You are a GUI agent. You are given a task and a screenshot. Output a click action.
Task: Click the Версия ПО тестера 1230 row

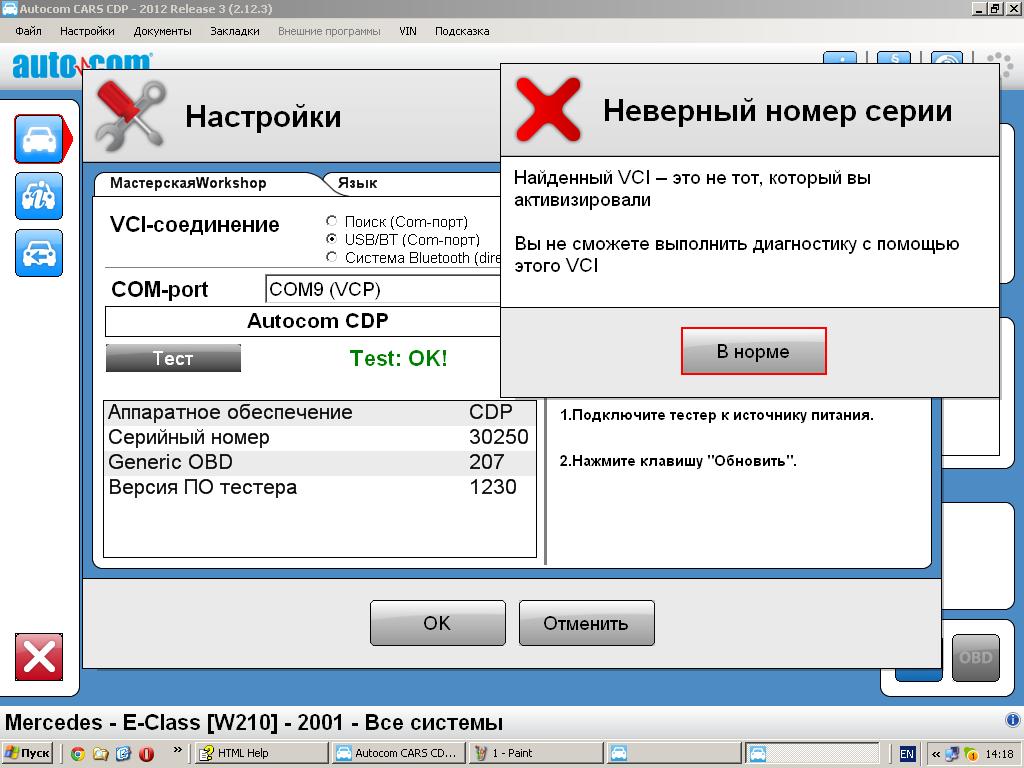[319, 487]
